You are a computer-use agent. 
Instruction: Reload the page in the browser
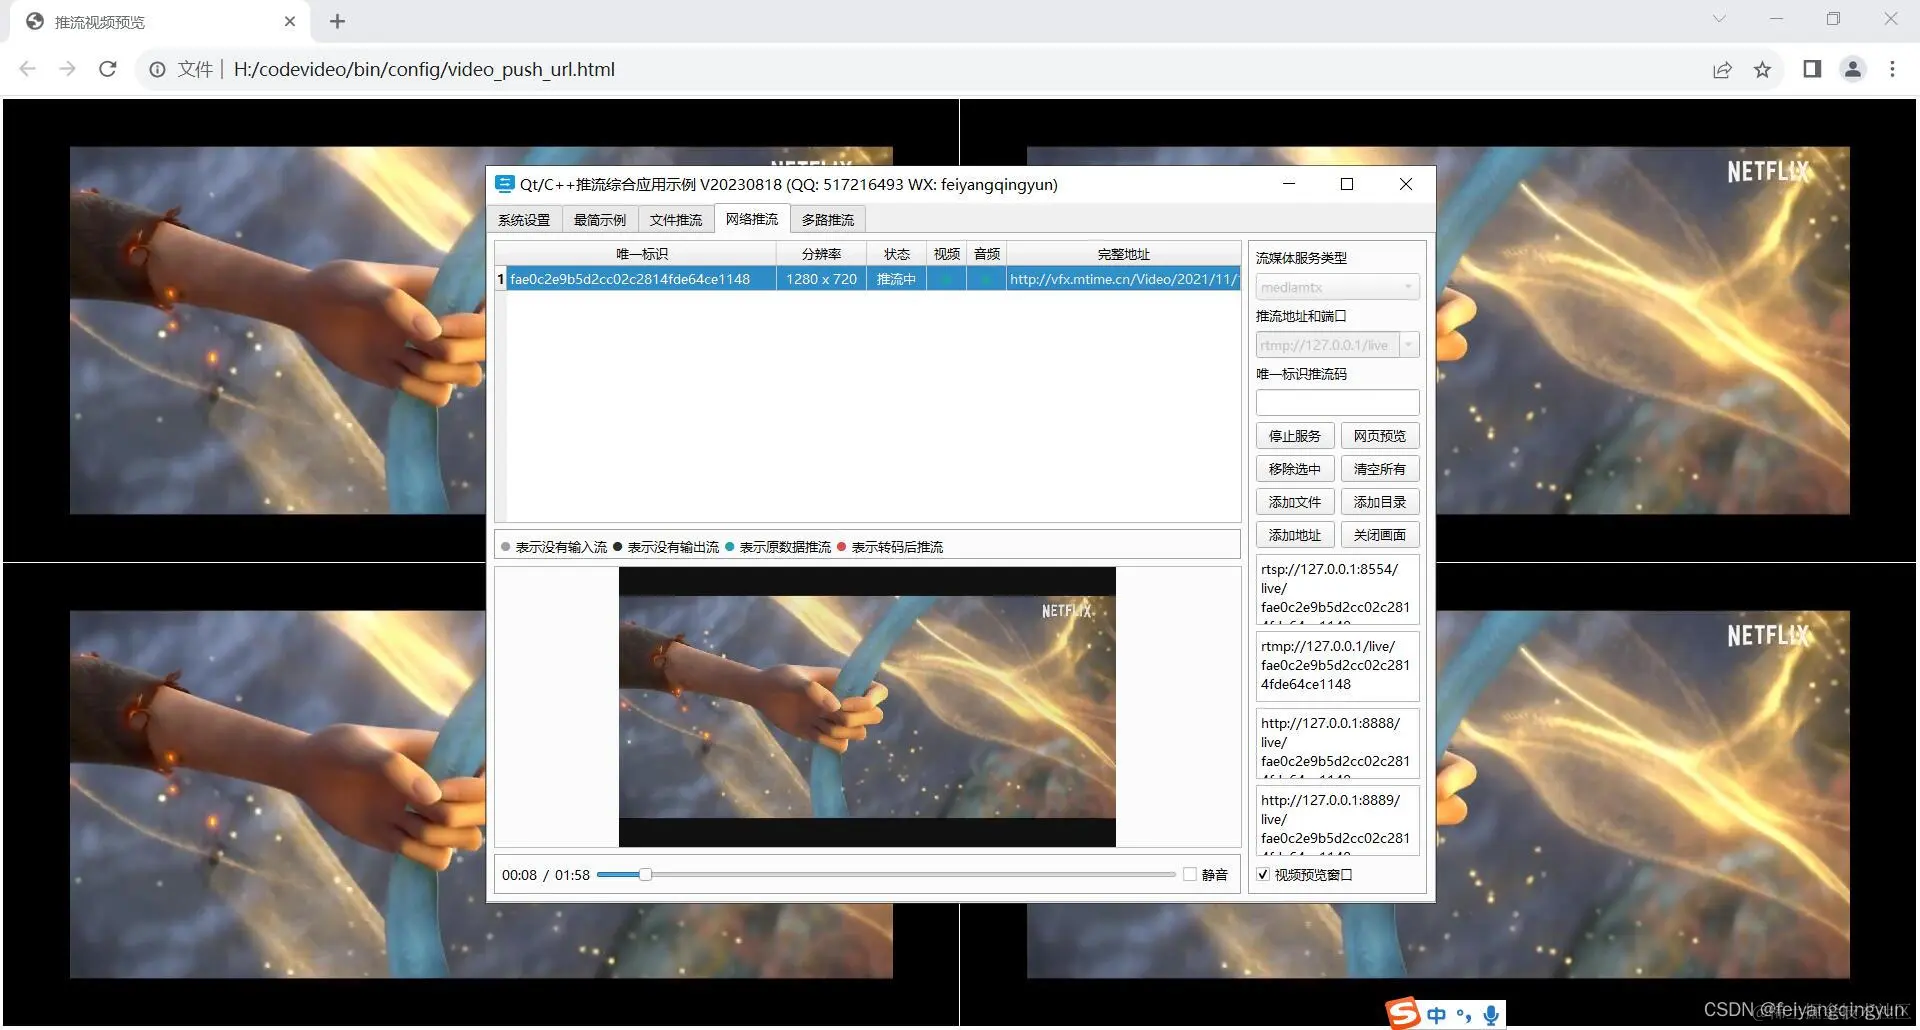[x=108, y=69]
